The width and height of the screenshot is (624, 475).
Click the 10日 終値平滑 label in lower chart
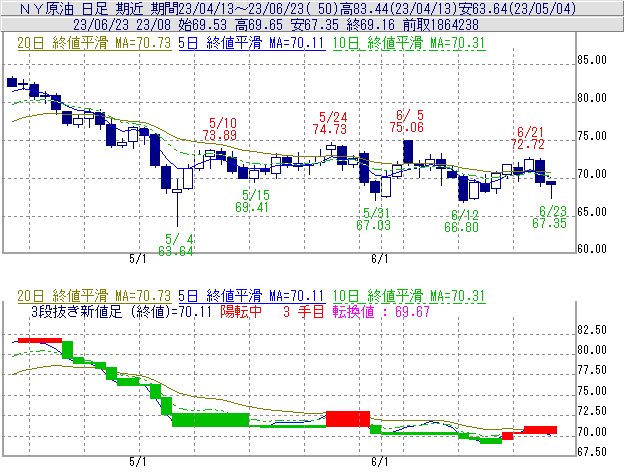409,296
